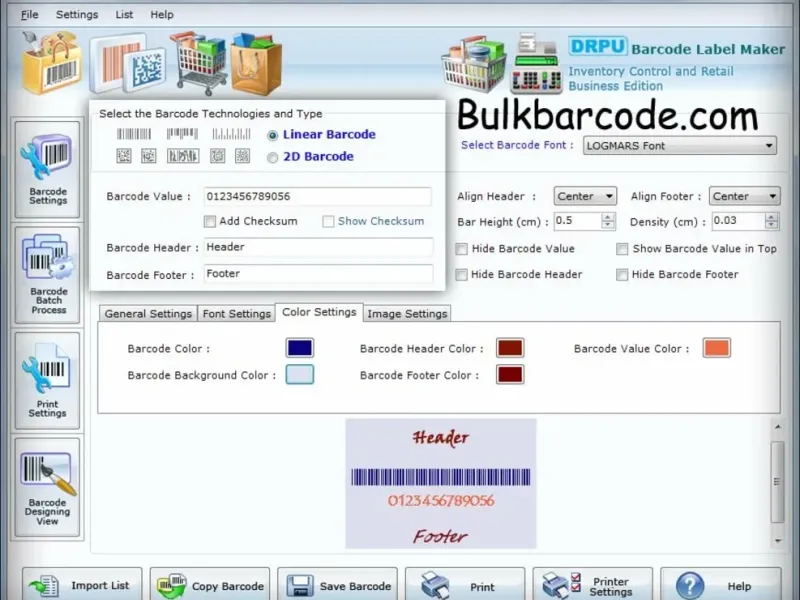Check Hide Barcode Header
The width and height of the screenshot is (800, 600).
461,275
